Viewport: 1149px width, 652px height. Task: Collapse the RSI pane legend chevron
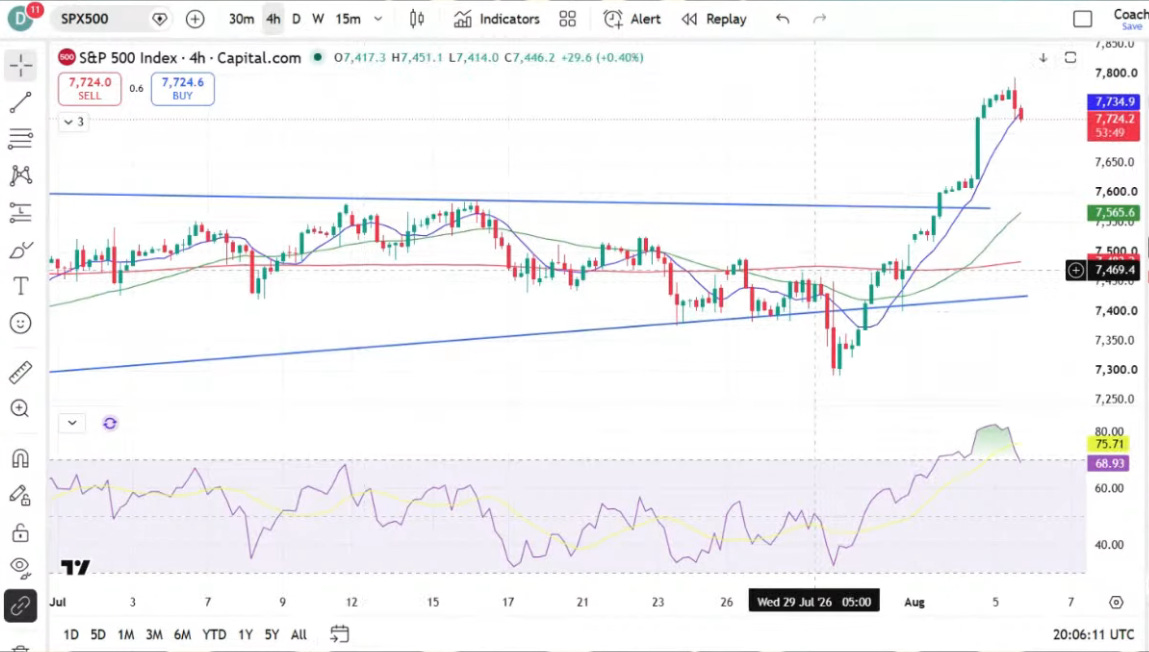pos(72,423)
